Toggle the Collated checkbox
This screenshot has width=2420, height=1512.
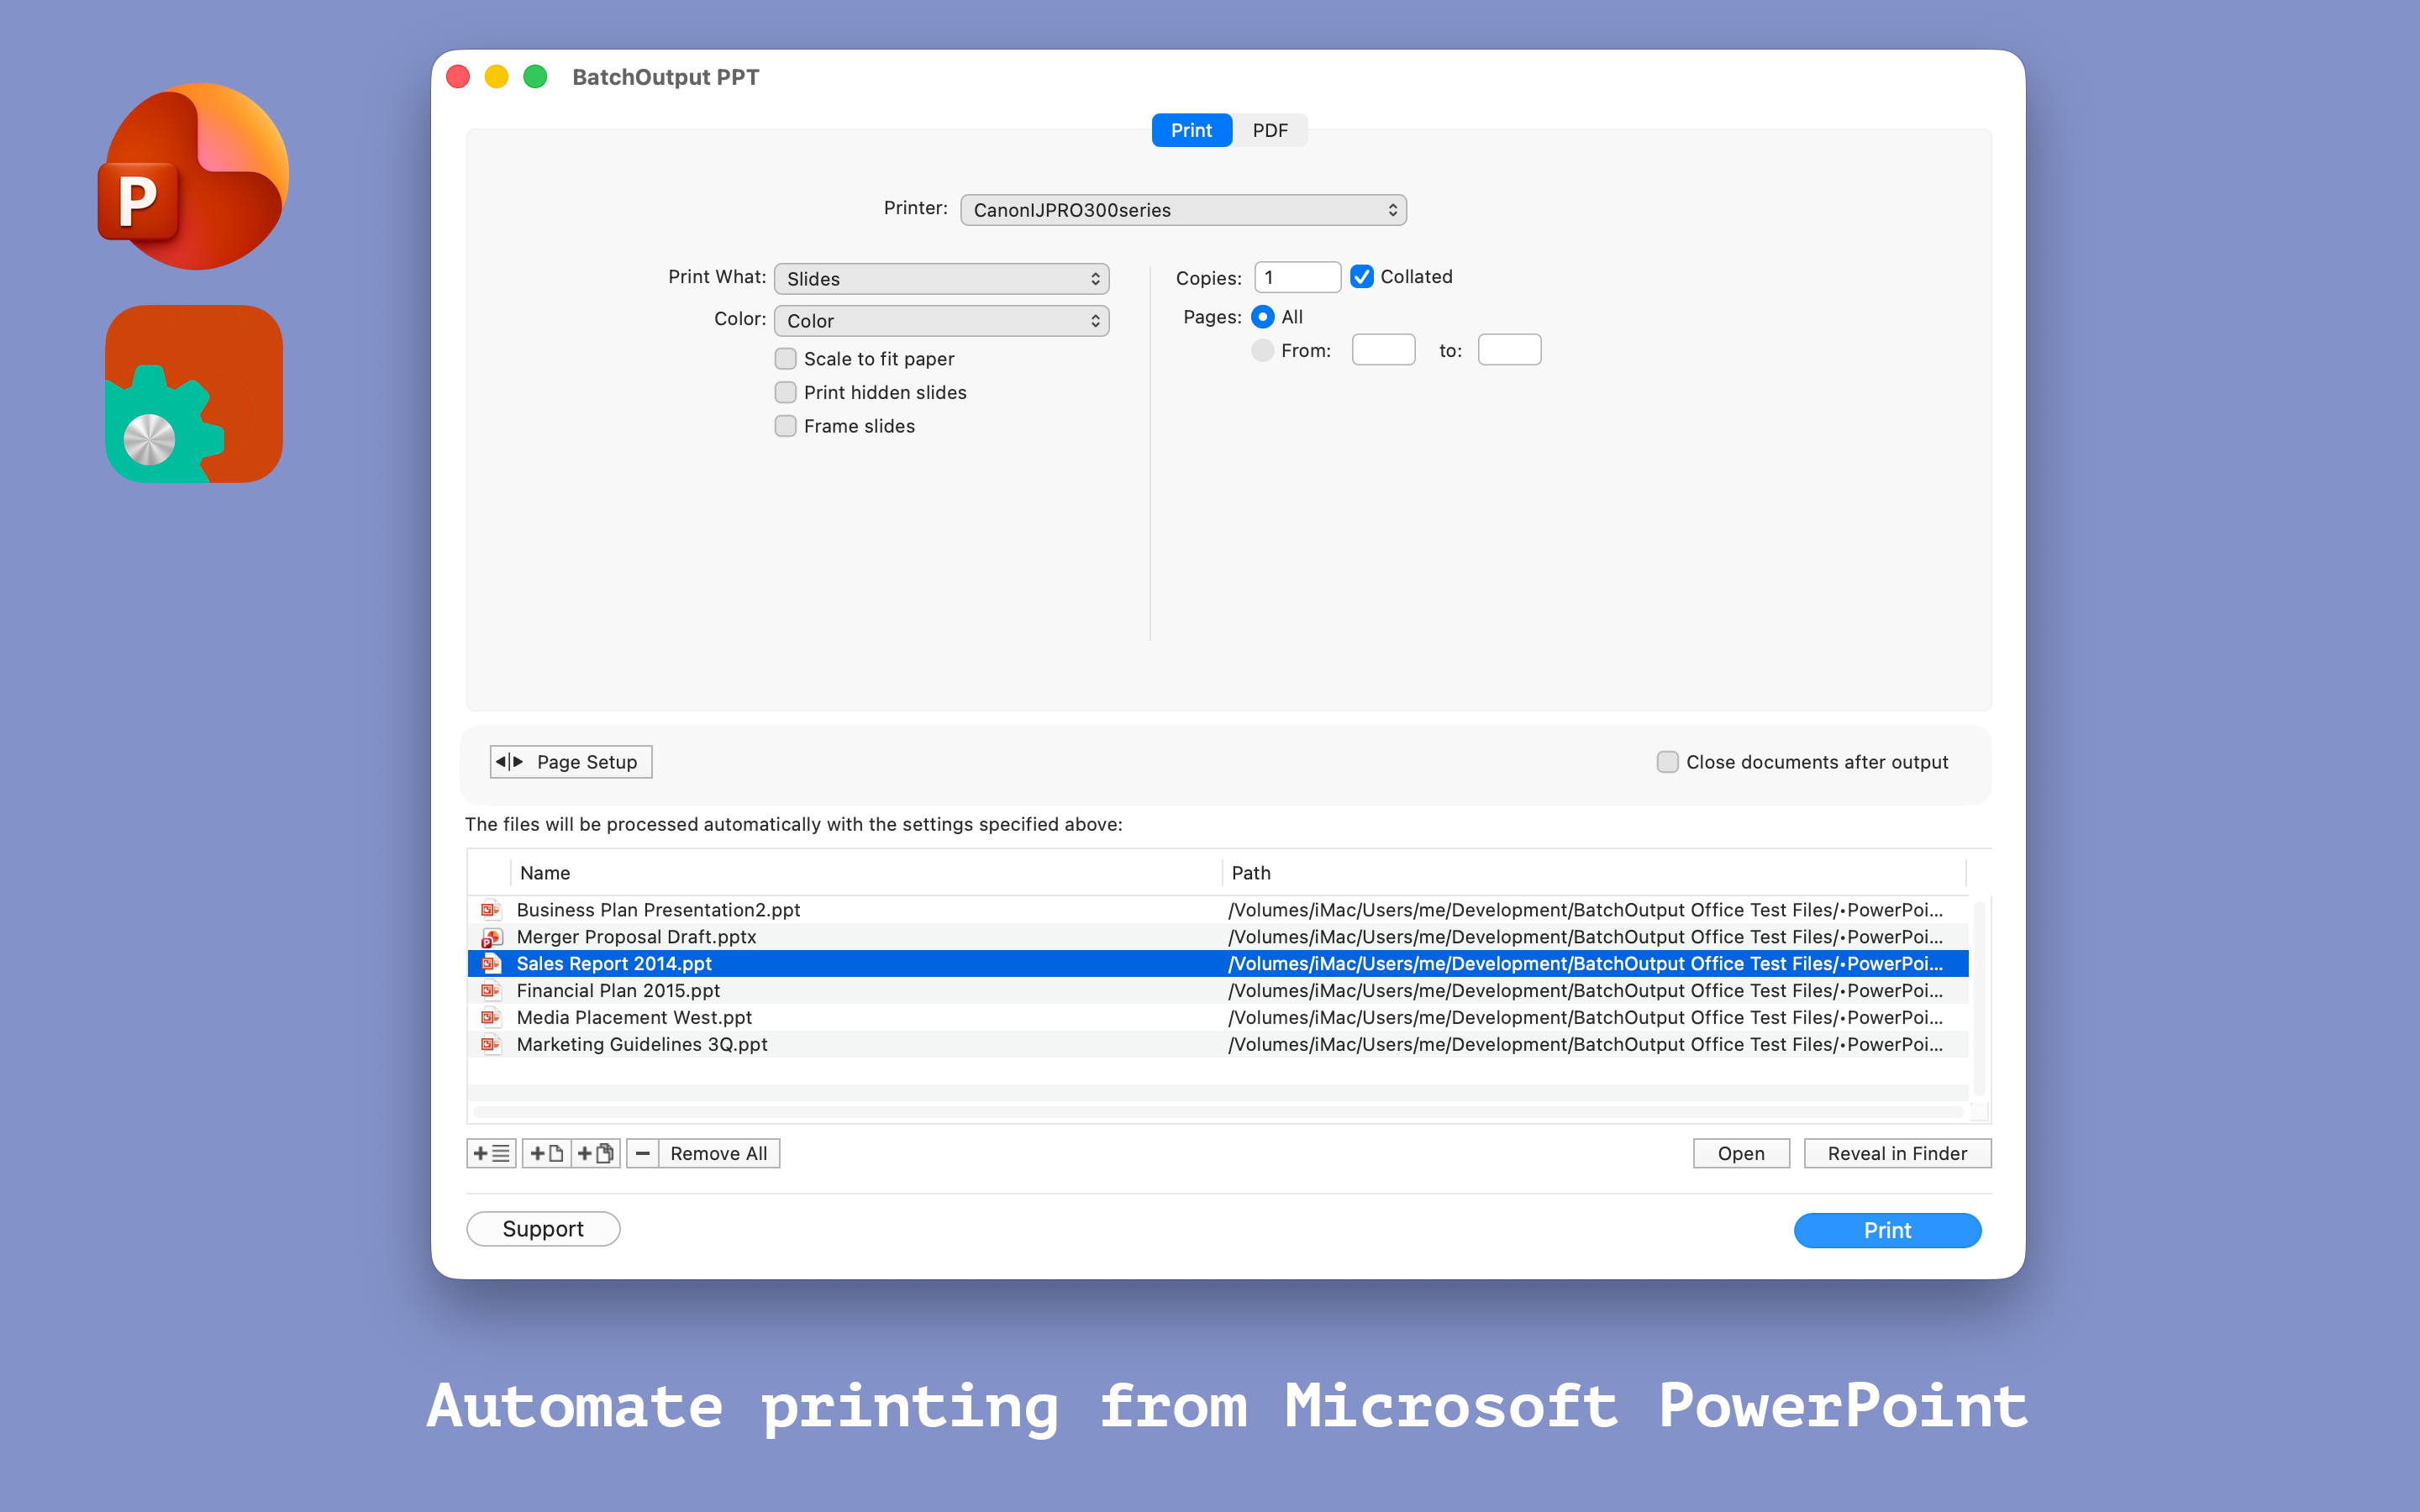pyautogui.click(x=1362, y=277)
